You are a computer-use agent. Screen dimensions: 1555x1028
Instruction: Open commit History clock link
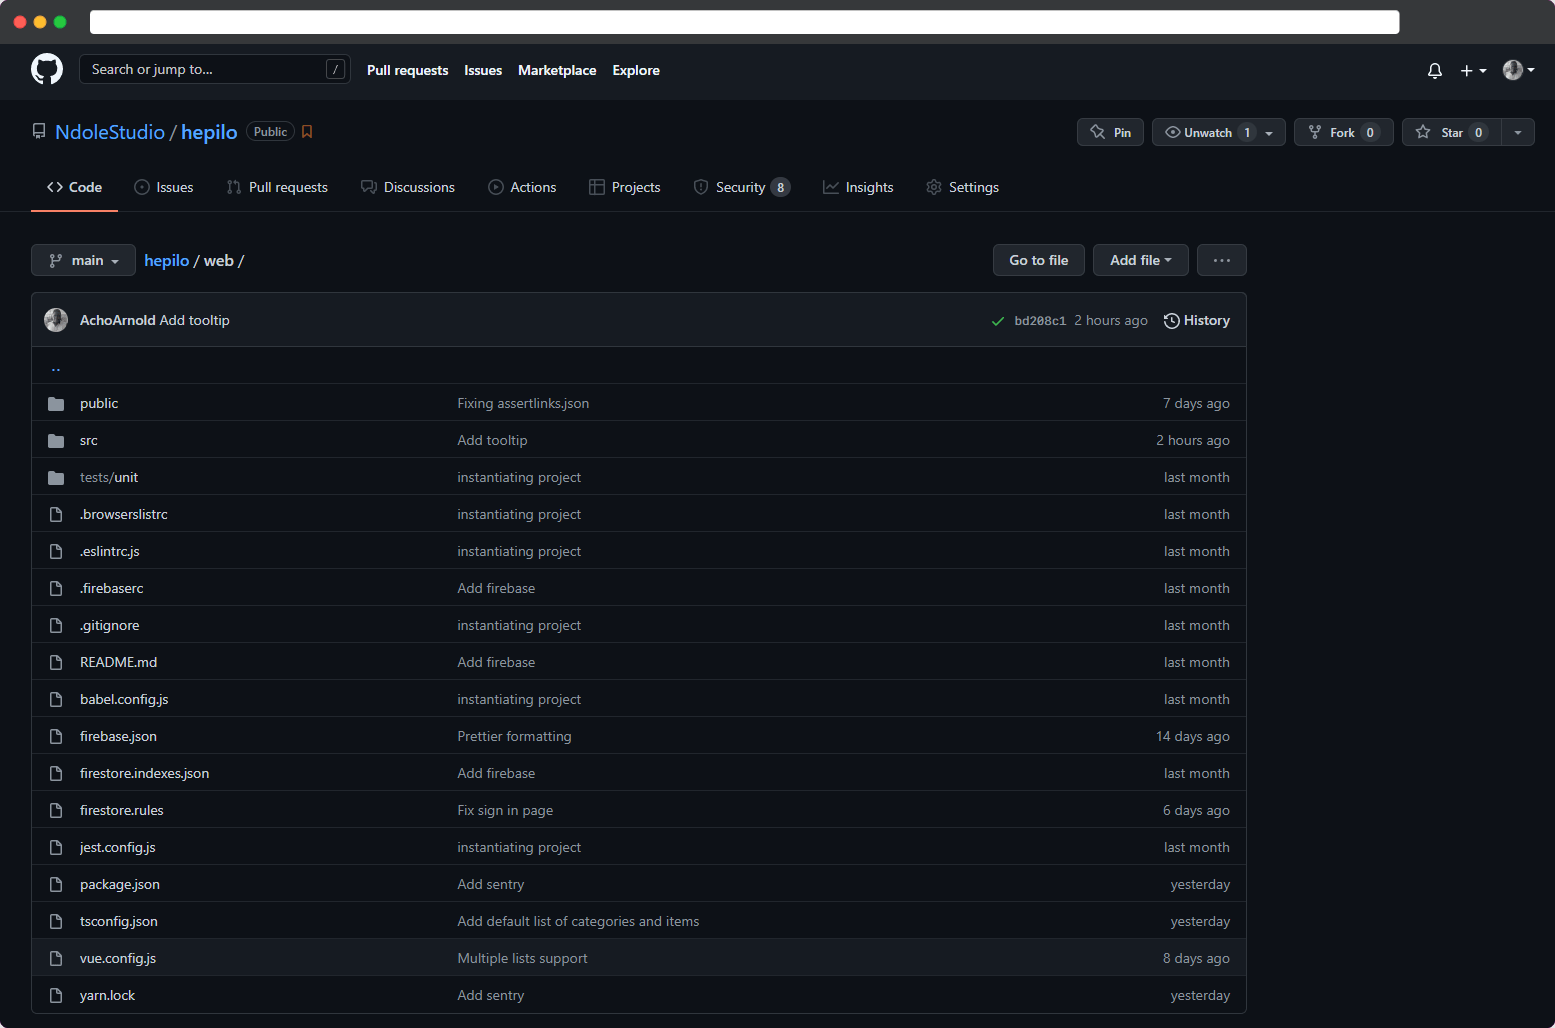coord(1197,321)
